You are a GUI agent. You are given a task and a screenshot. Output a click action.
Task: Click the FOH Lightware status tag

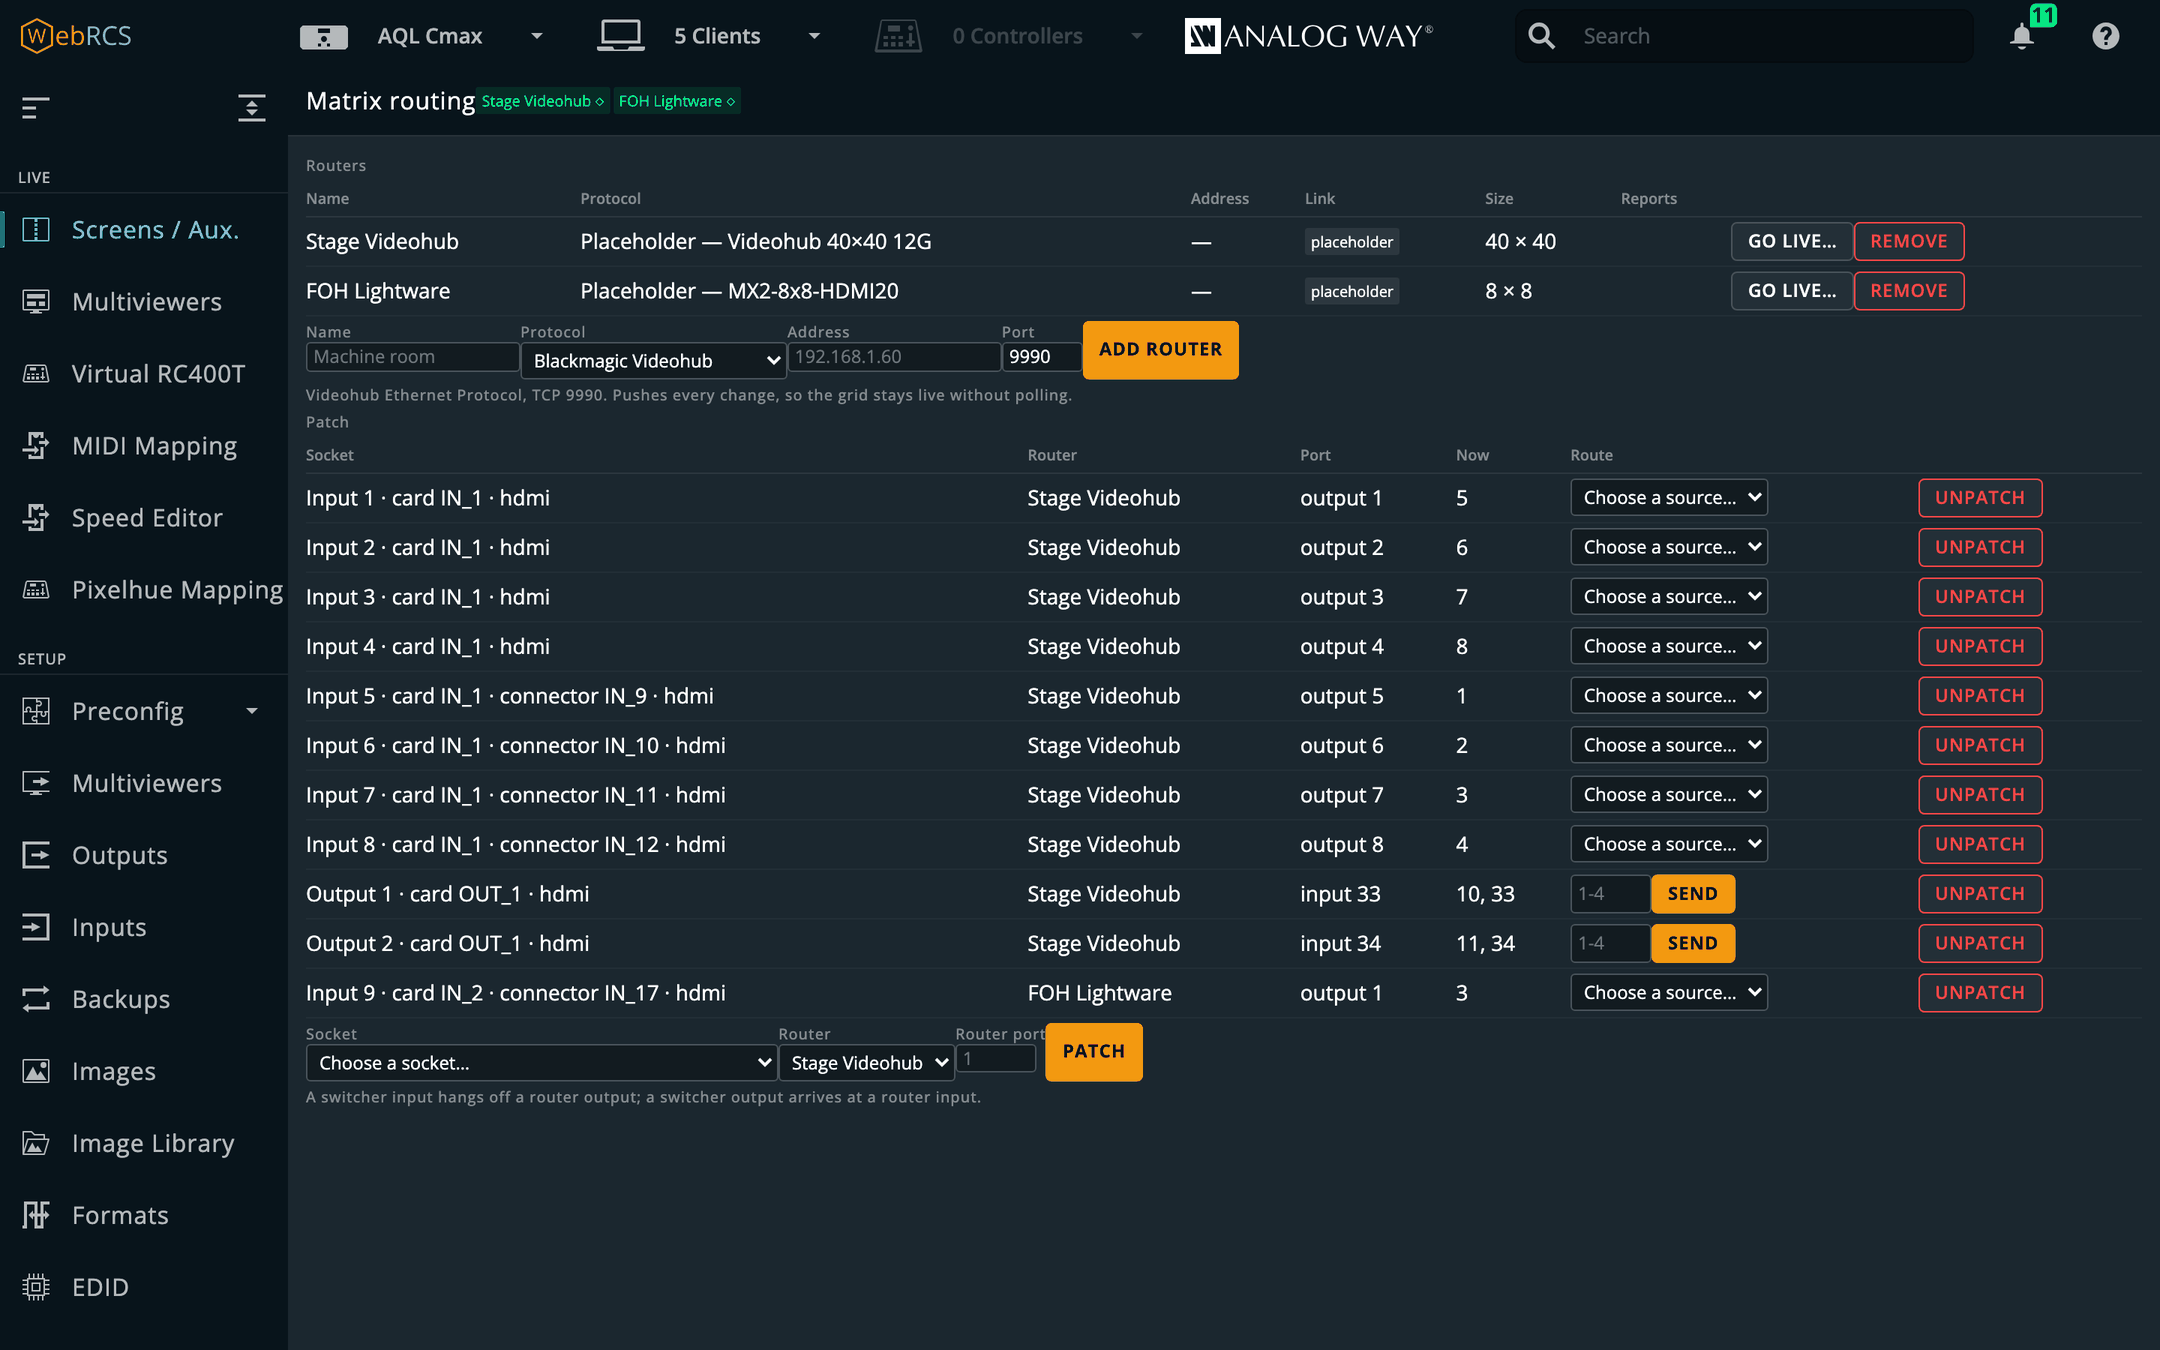[677, 101]
